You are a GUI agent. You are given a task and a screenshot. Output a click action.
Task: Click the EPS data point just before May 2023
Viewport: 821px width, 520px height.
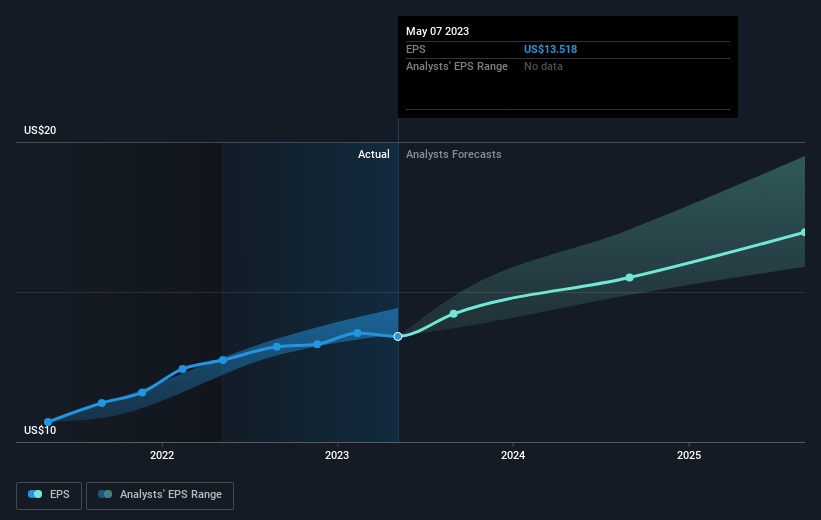pos(357,333)
